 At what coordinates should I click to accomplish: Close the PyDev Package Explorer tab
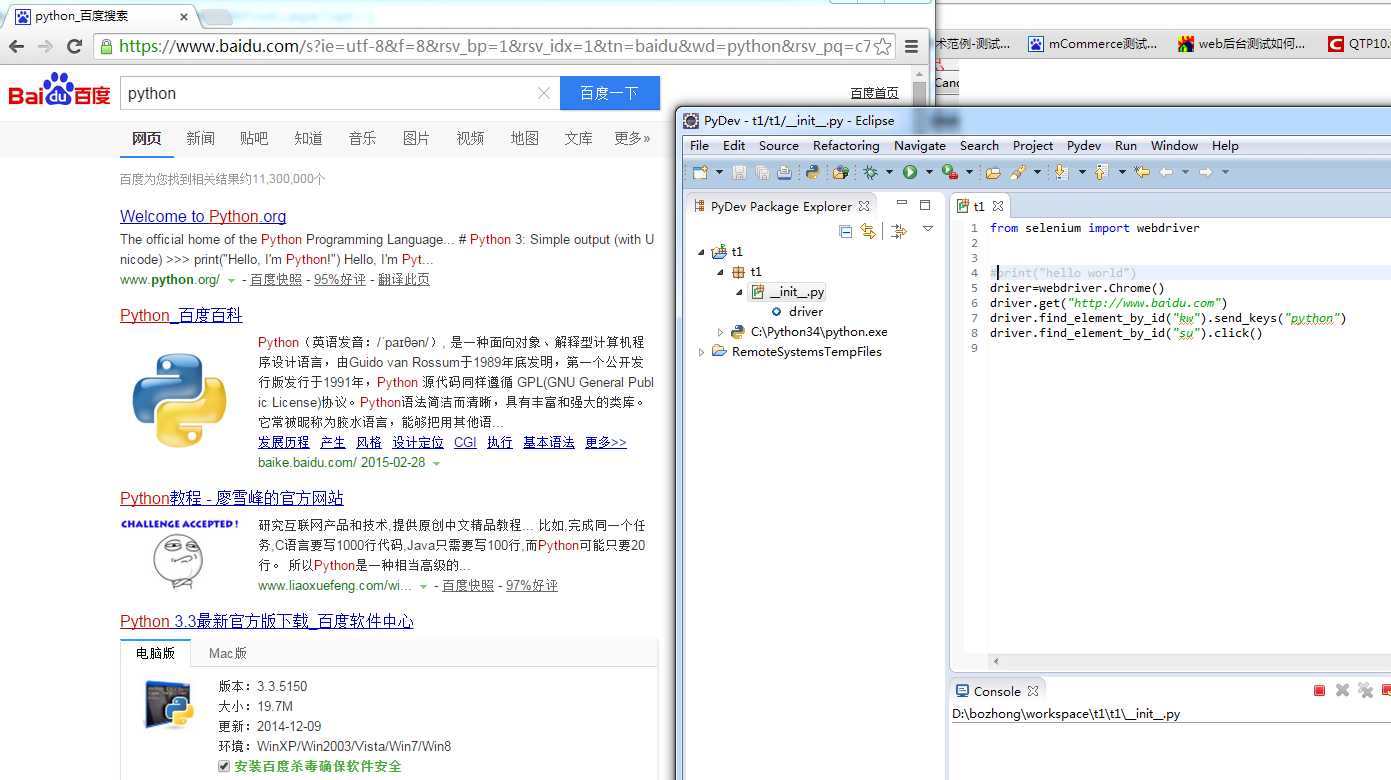pos(864,206)
